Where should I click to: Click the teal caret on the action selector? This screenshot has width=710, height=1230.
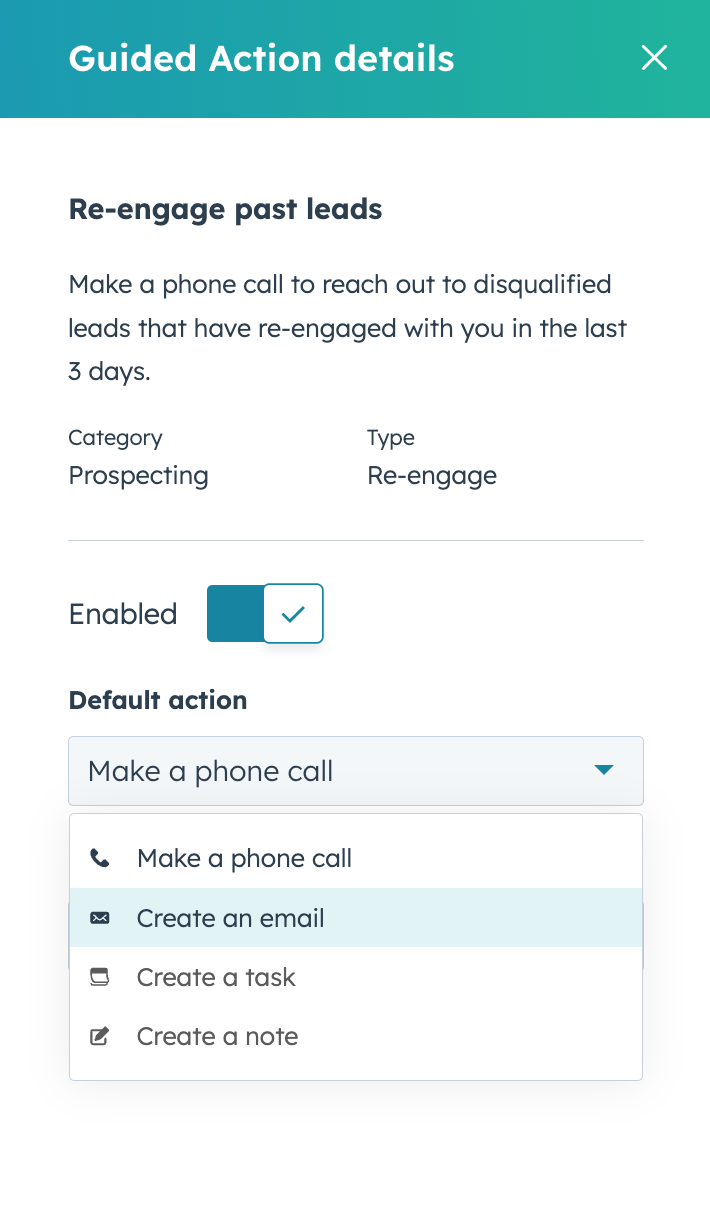[604, 770]
